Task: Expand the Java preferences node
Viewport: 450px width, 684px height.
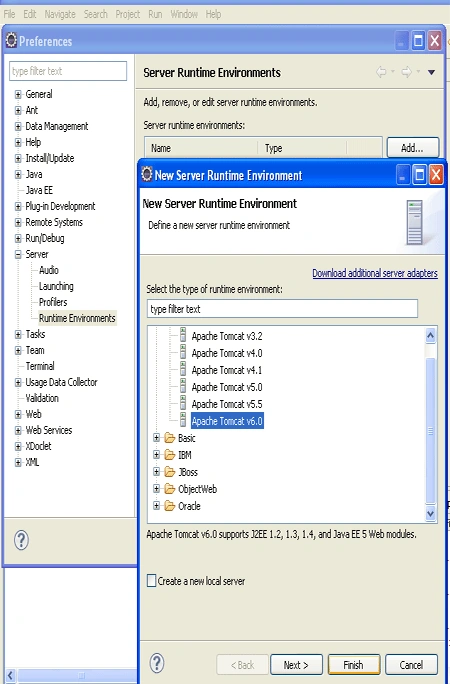Action: 18,174
